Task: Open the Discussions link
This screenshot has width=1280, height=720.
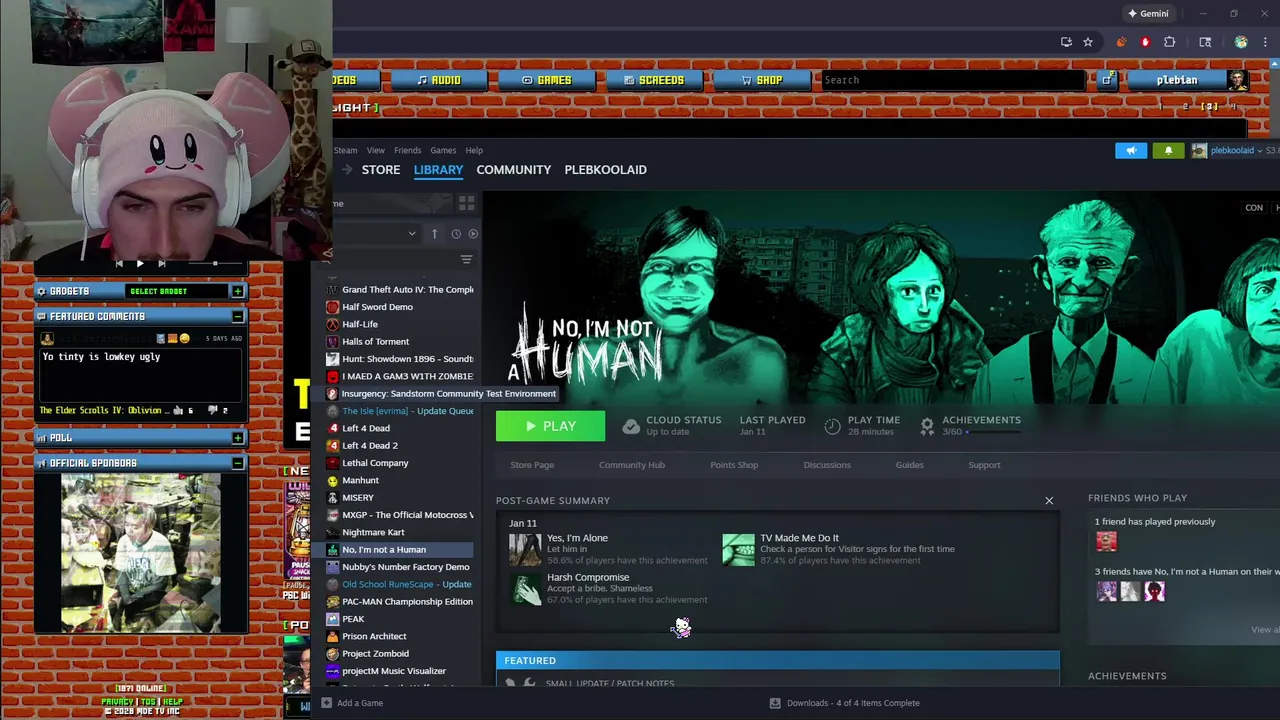Action: [827, 465]
